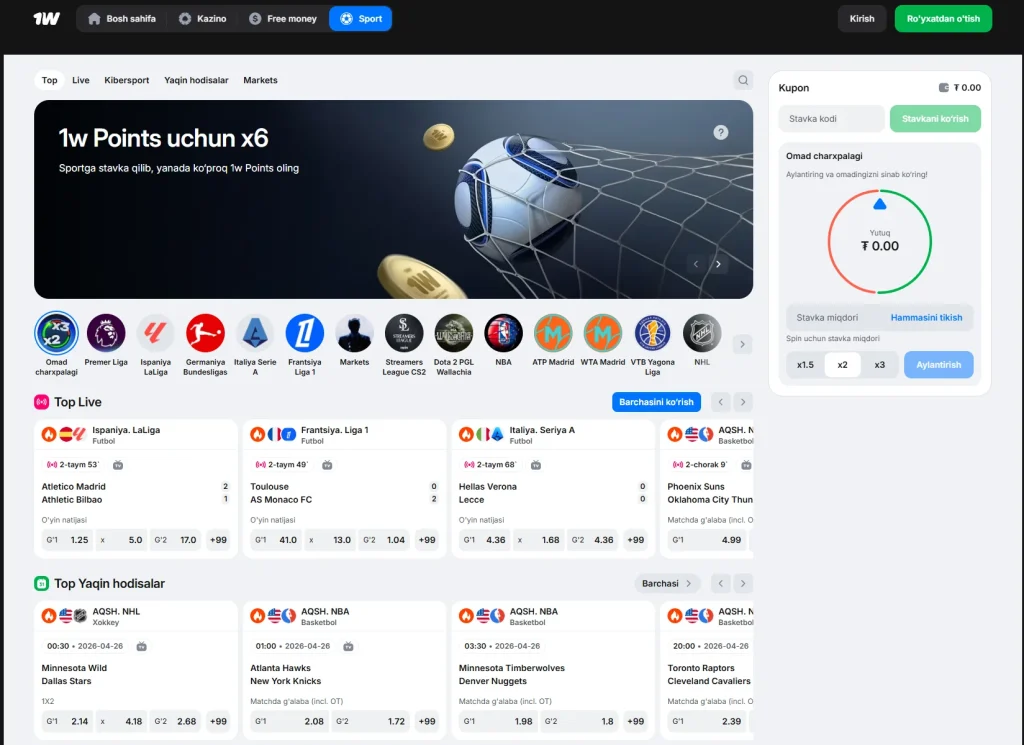
Task: Select the ATP Madrid icon
Action: [x=552, y=333]
